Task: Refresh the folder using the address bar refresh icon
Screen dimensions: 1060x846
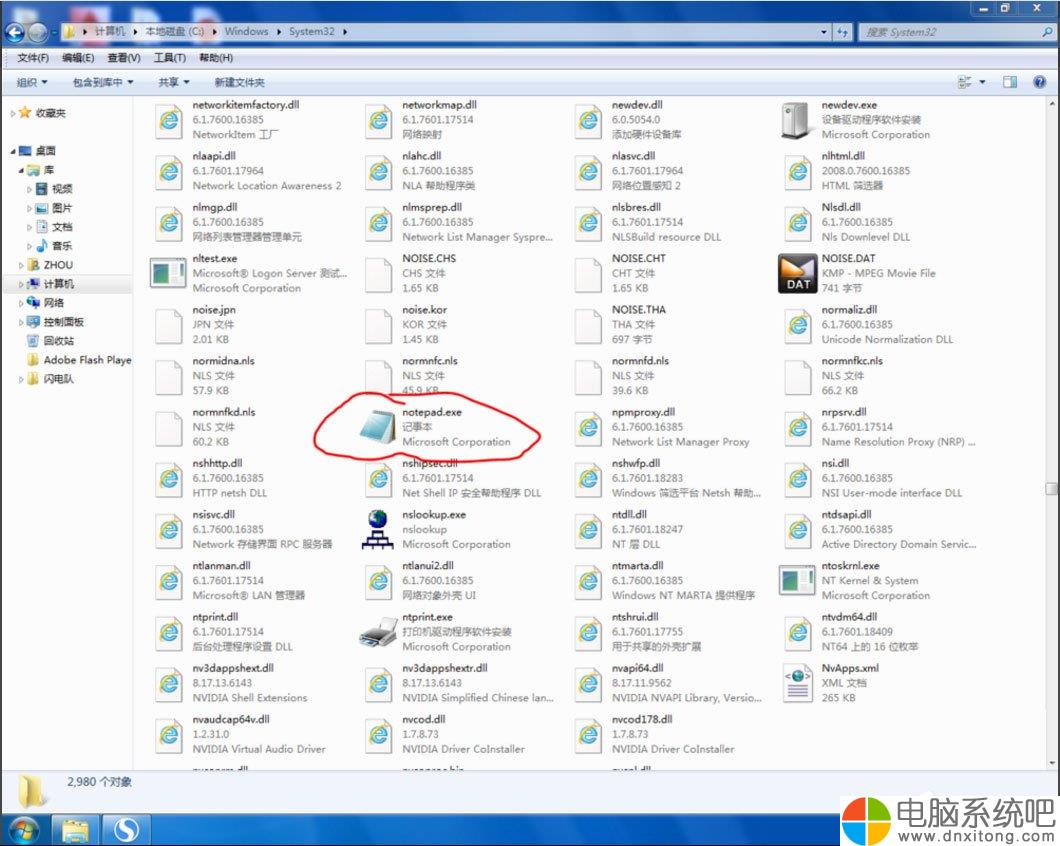Action: point(842,32)
